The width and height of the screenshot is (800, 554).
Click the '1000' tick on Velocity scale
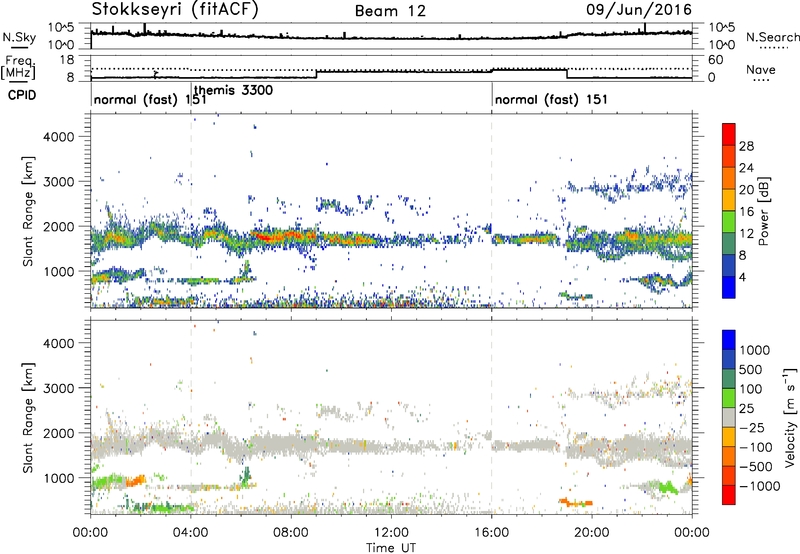[755, 350]
